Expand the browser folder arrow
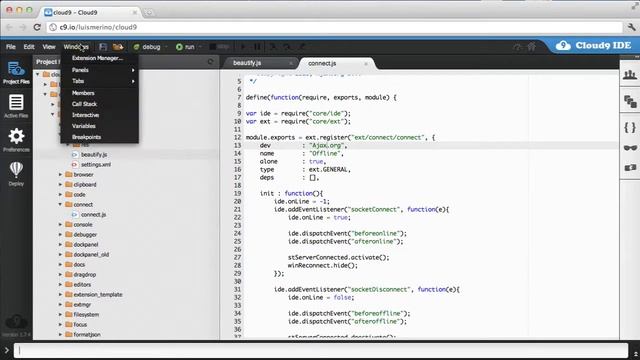This screenshot has width=640, height=360. click(60, 174)
